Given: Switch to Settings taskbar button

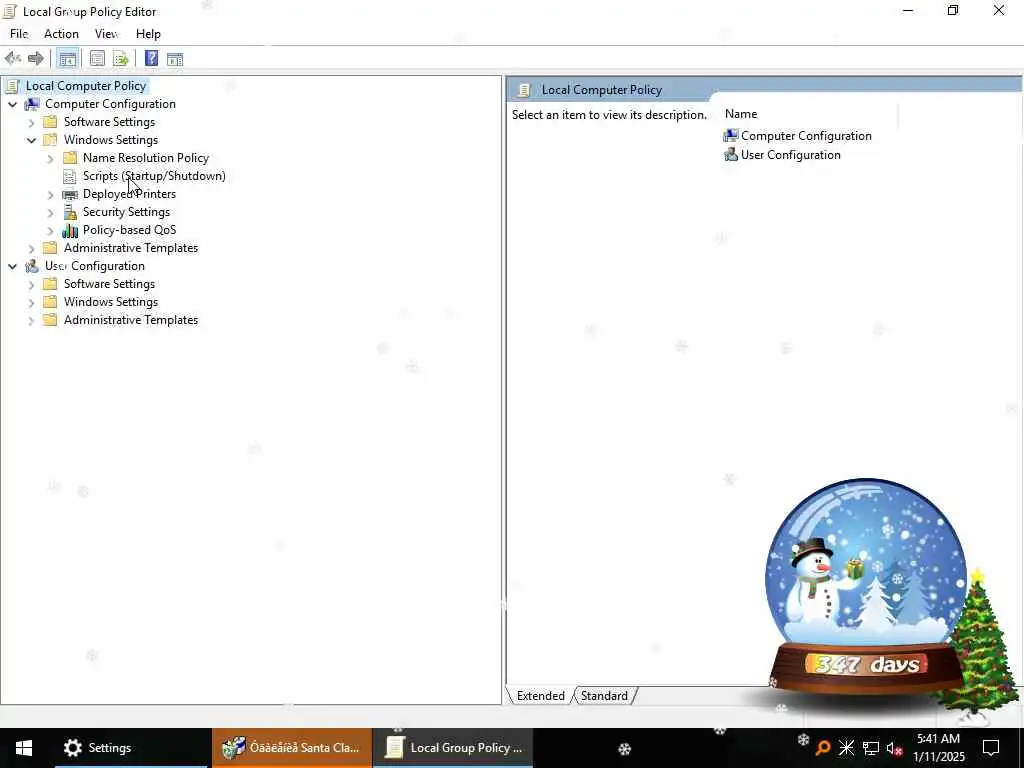Looking at the screenshot, I should [x=131, y=748].
